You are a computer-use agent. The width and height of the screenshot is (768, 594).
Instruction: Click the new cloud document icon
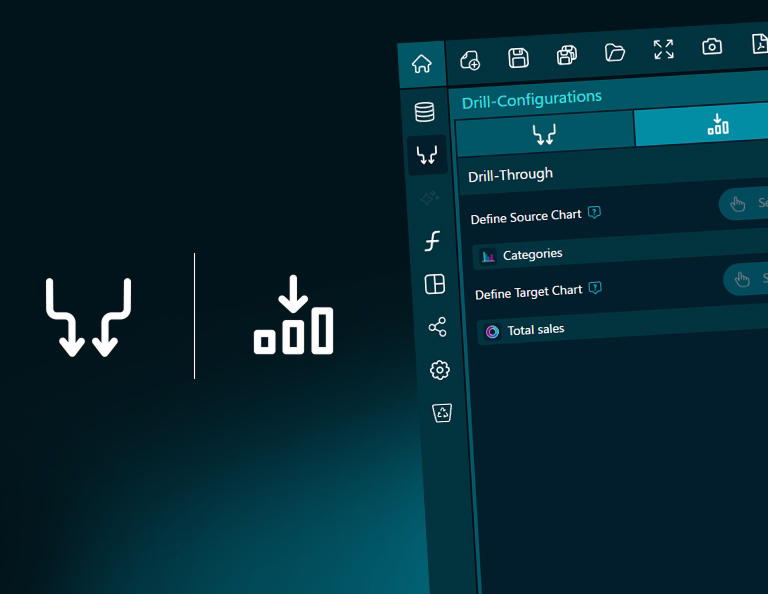click(470, 60)
